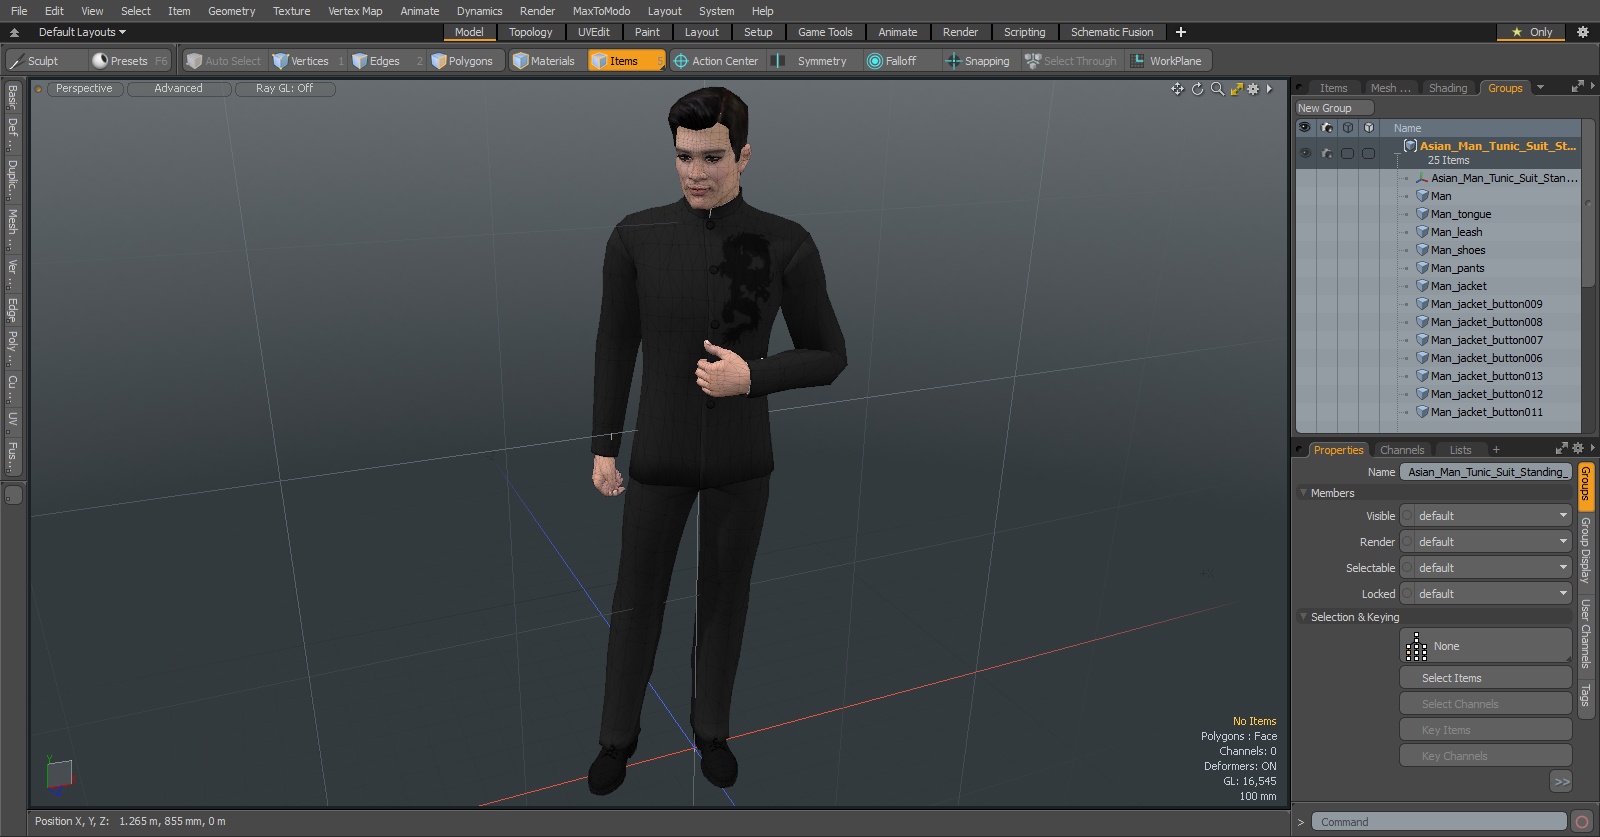Open the Render dropdown in Members

tap(1486, 542)
